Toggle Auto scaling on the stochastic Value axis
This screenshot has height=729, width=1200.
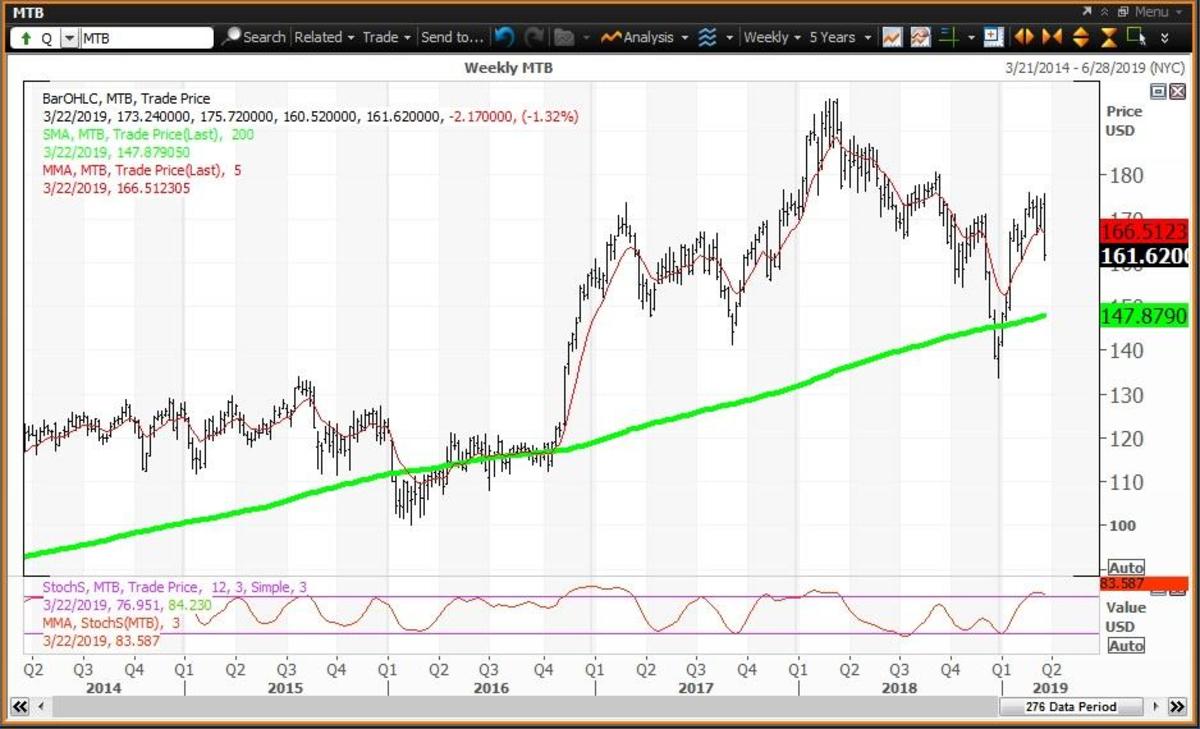(x=1126, y=646)
